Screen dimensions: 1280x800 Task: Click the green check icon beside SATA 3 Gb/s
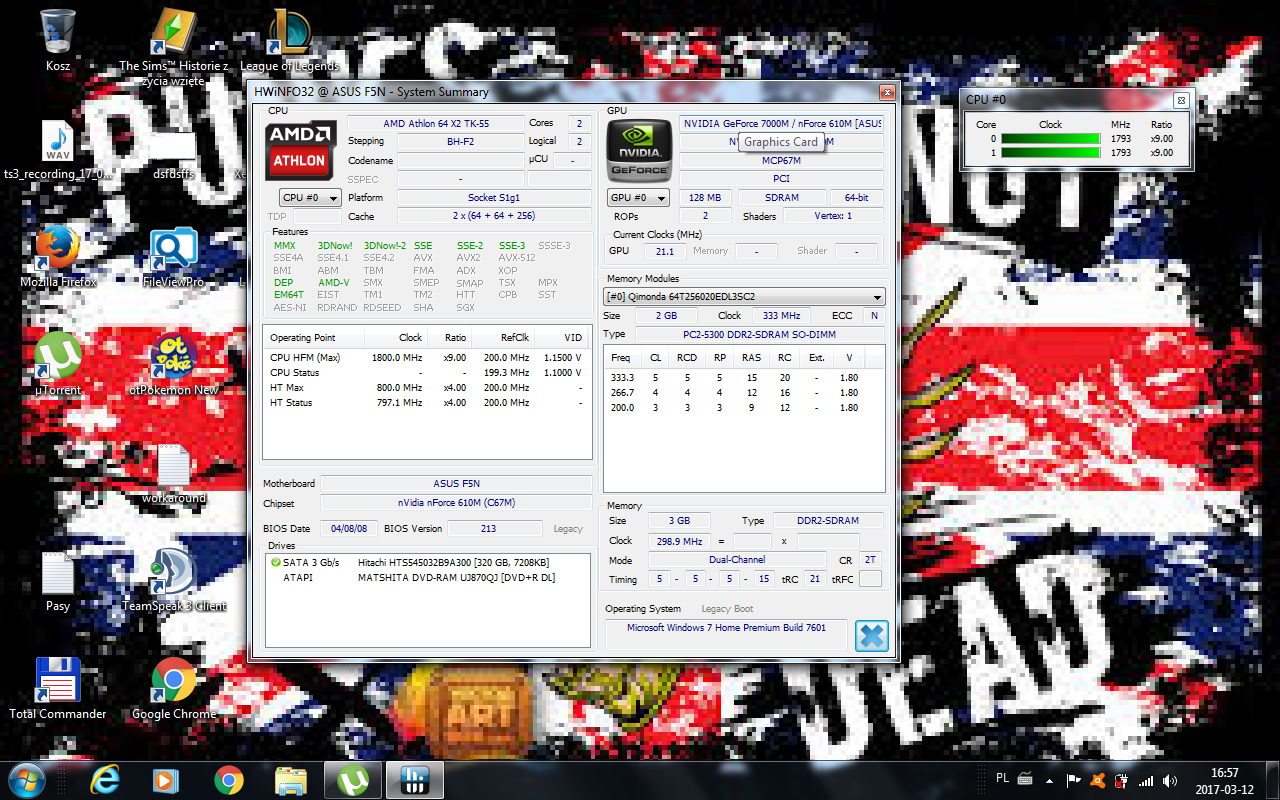[x=275, y=562]
